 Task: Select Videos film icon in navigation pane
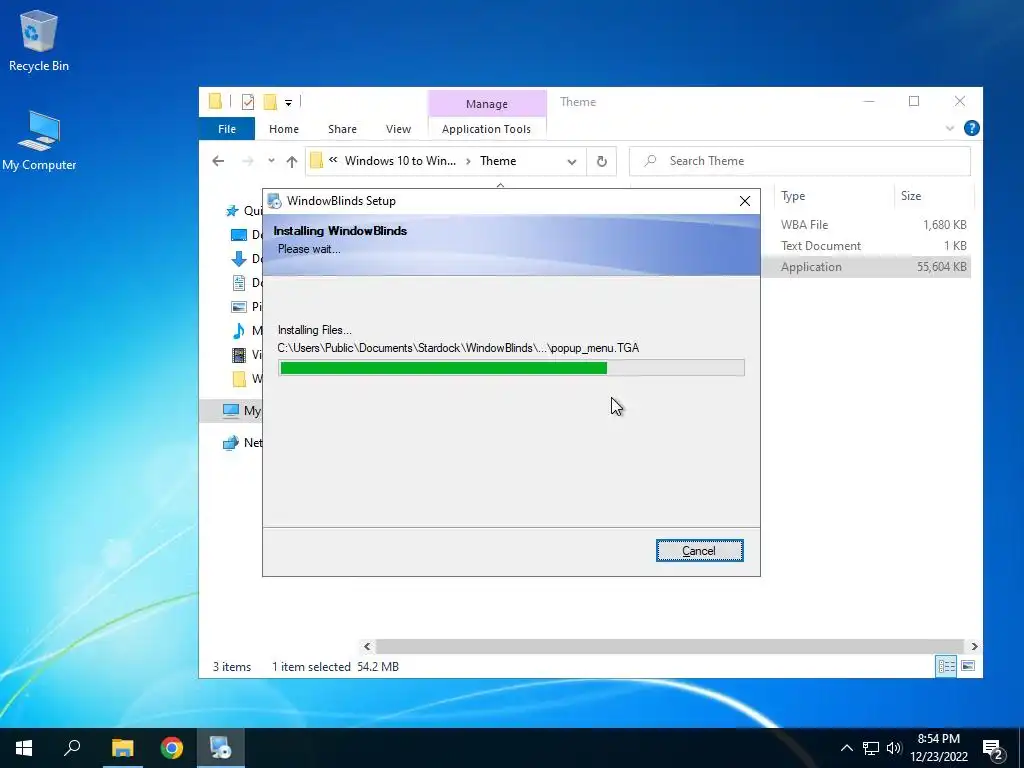point(239,355)
